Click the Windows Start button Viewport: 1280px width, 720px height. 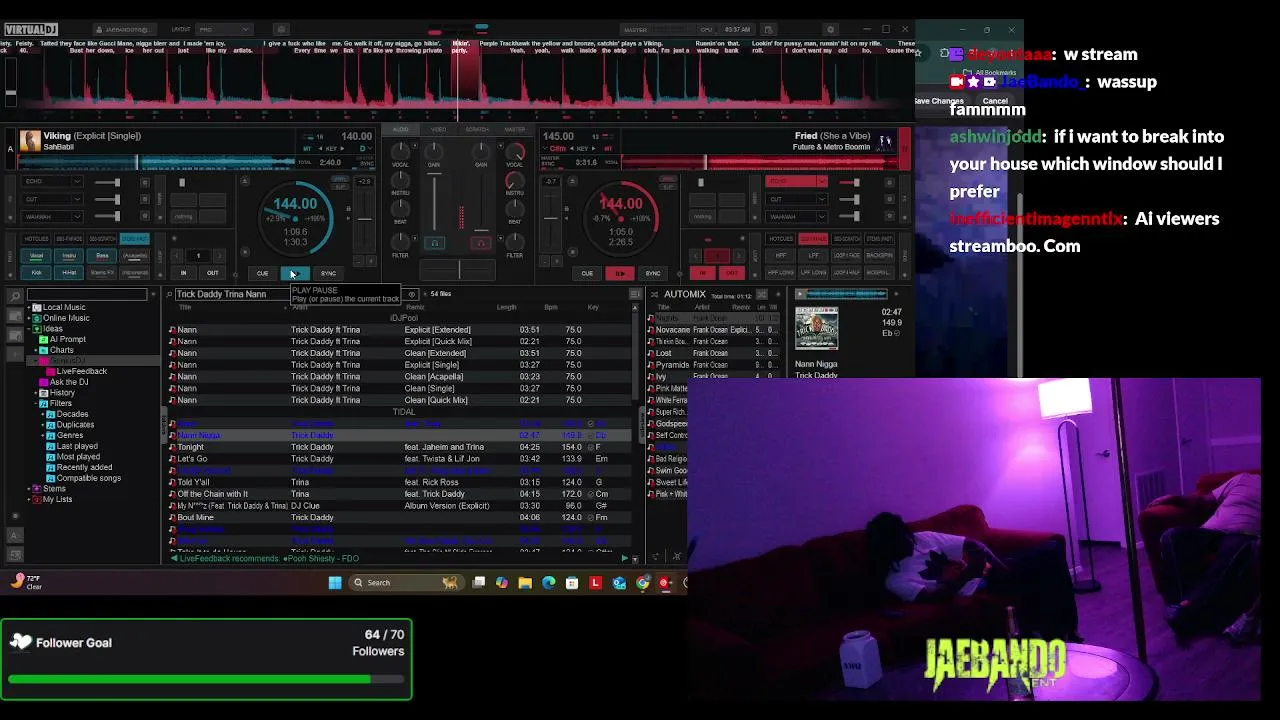click(335, 583)
